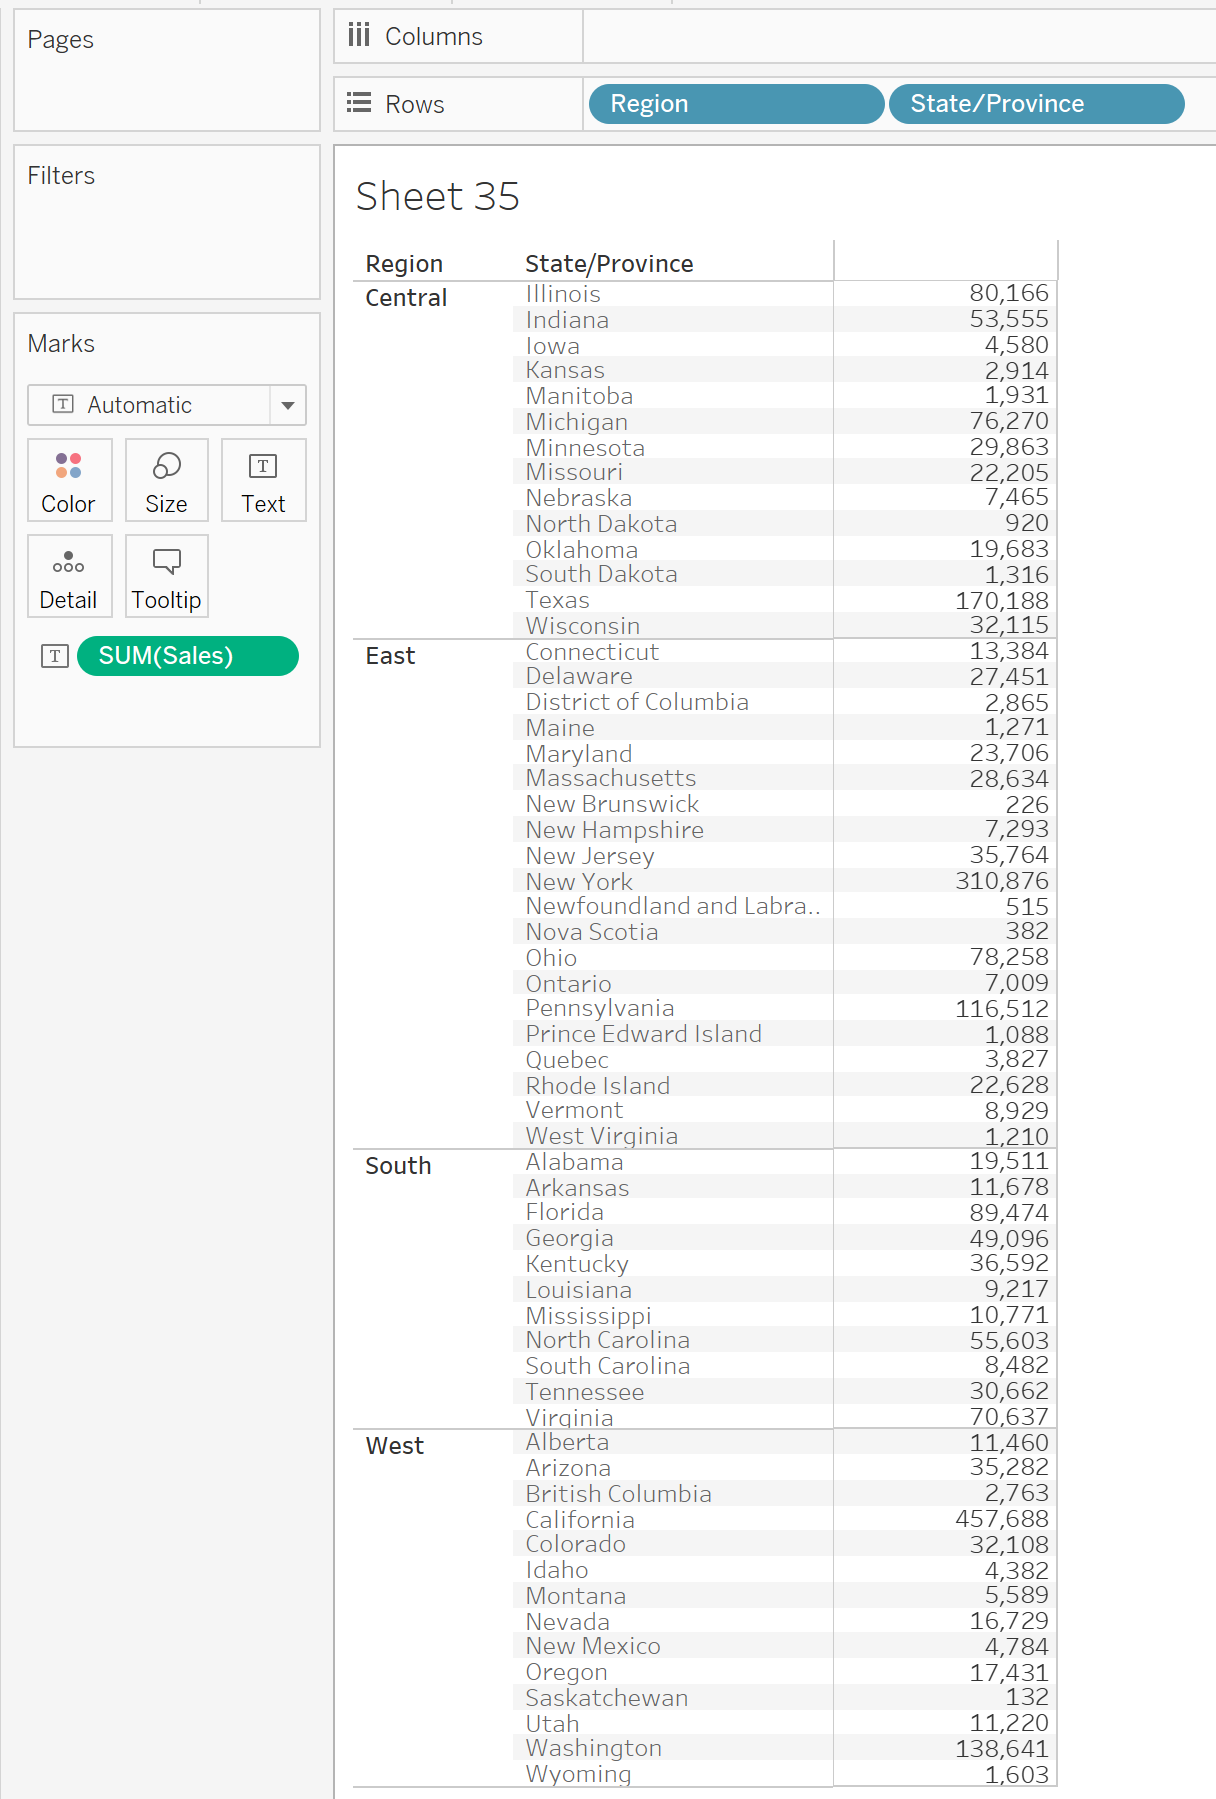Click the Rows shelf icon

click(x=359, y=103)
